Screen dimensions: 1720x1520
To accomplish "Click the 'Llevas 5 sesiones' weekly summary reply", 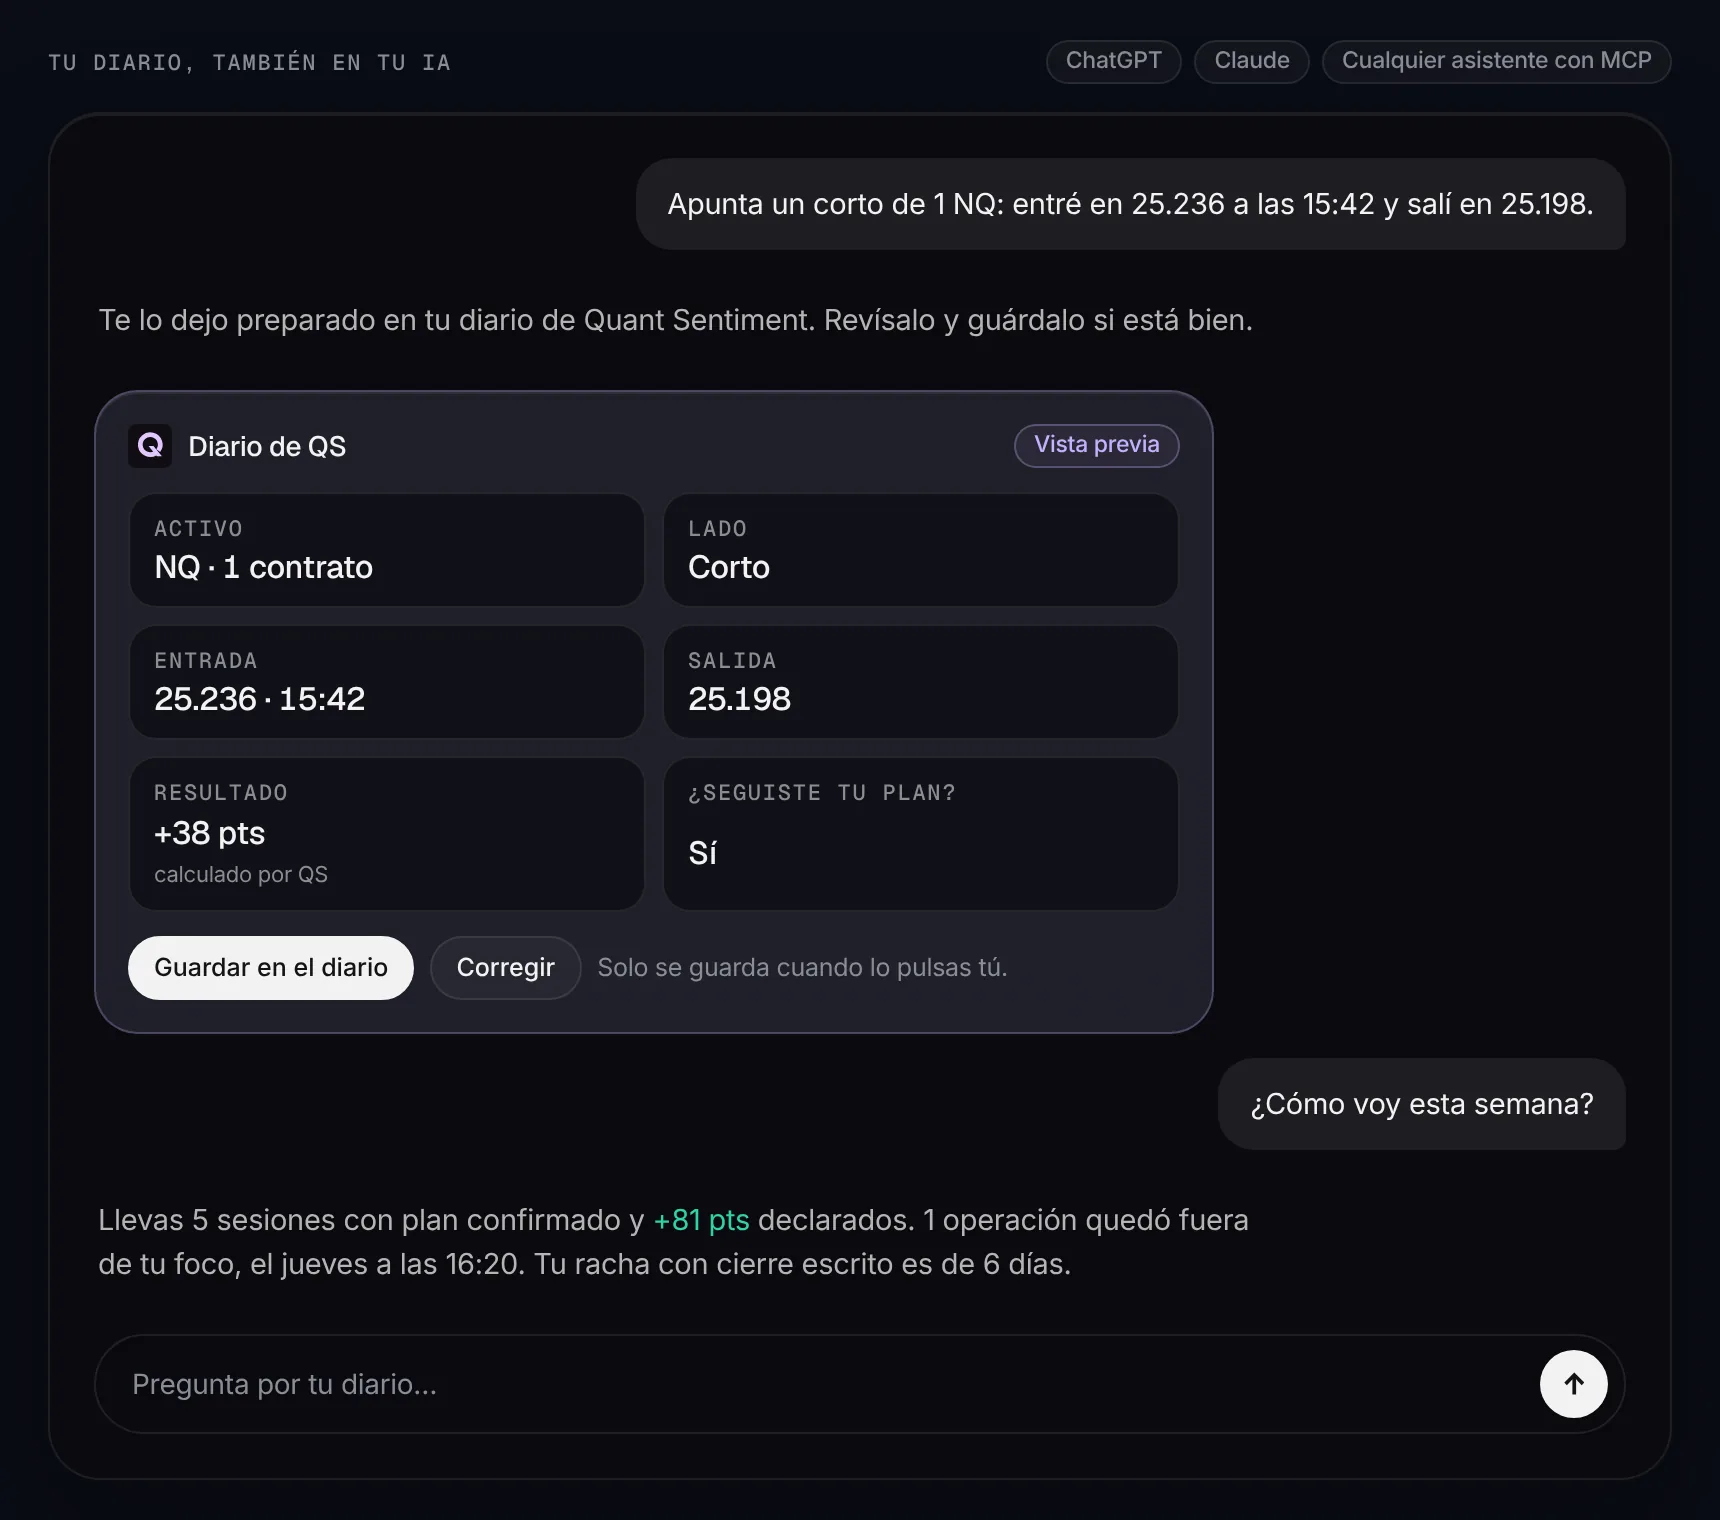I will tap(673, 1242).
